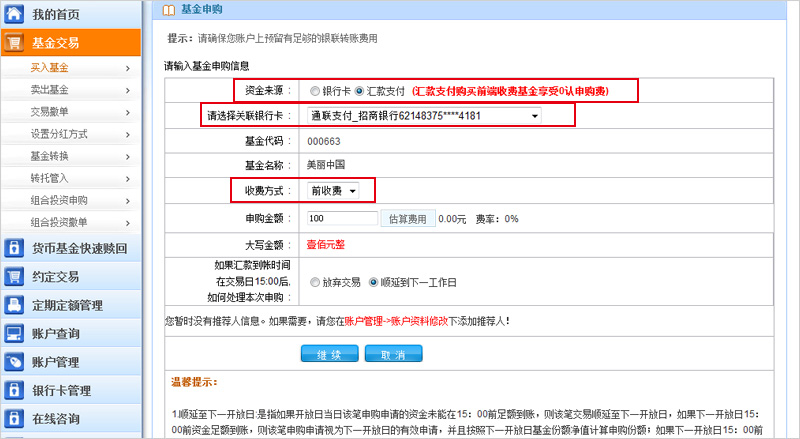Select the 汇款支付 radio button
The height and width of the screenshot is (439, 800).
tap(360, 91)
